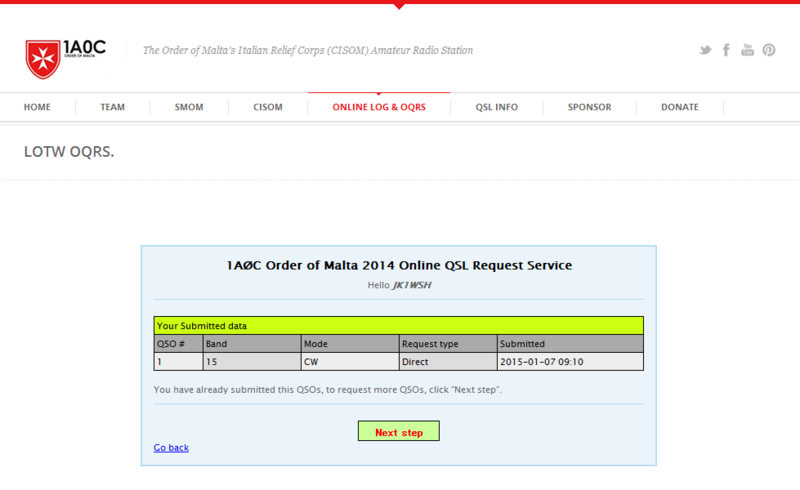Click the LOTW OQRS. page heading
The width and height of the screenshot is (800, 490).
click(x=69, y=152)
